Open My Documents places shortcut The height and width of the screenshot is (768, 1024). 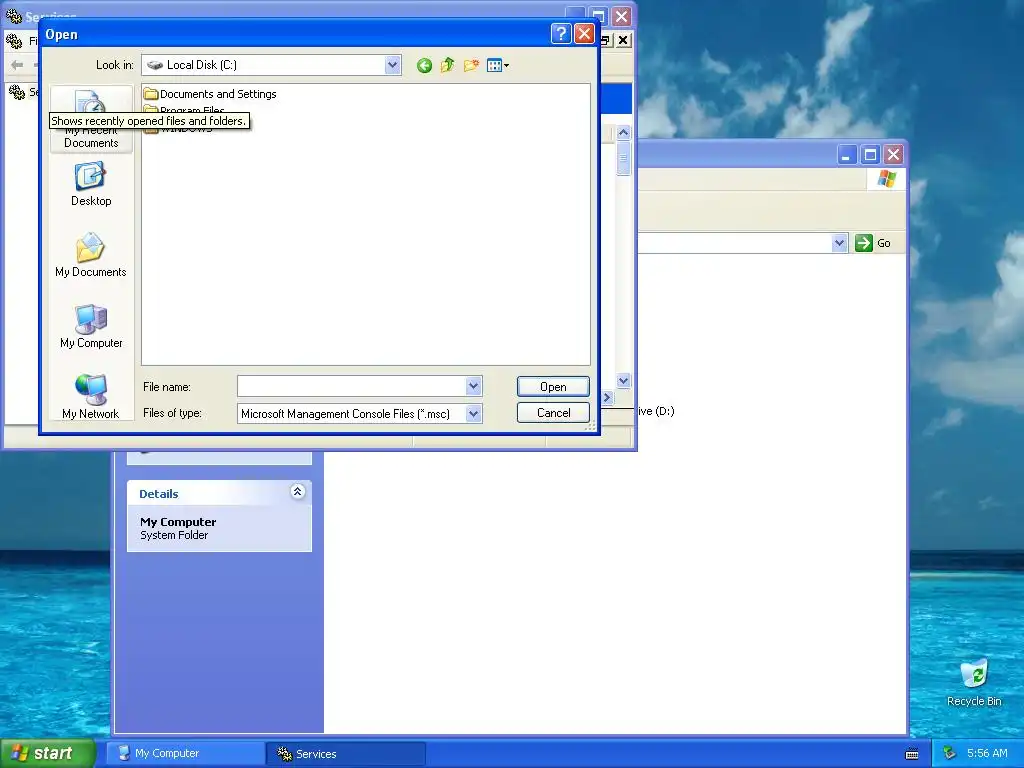[91, 255]
